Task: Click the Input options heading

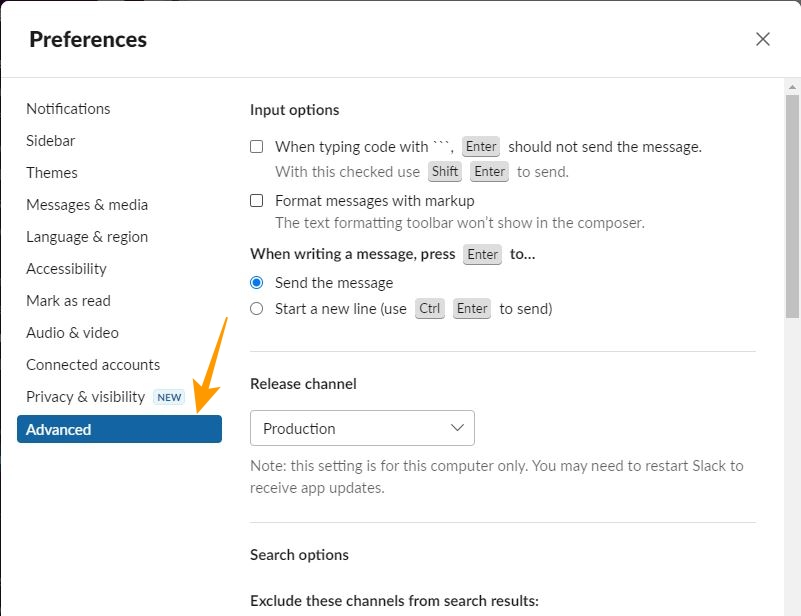Action: (294, 110)
